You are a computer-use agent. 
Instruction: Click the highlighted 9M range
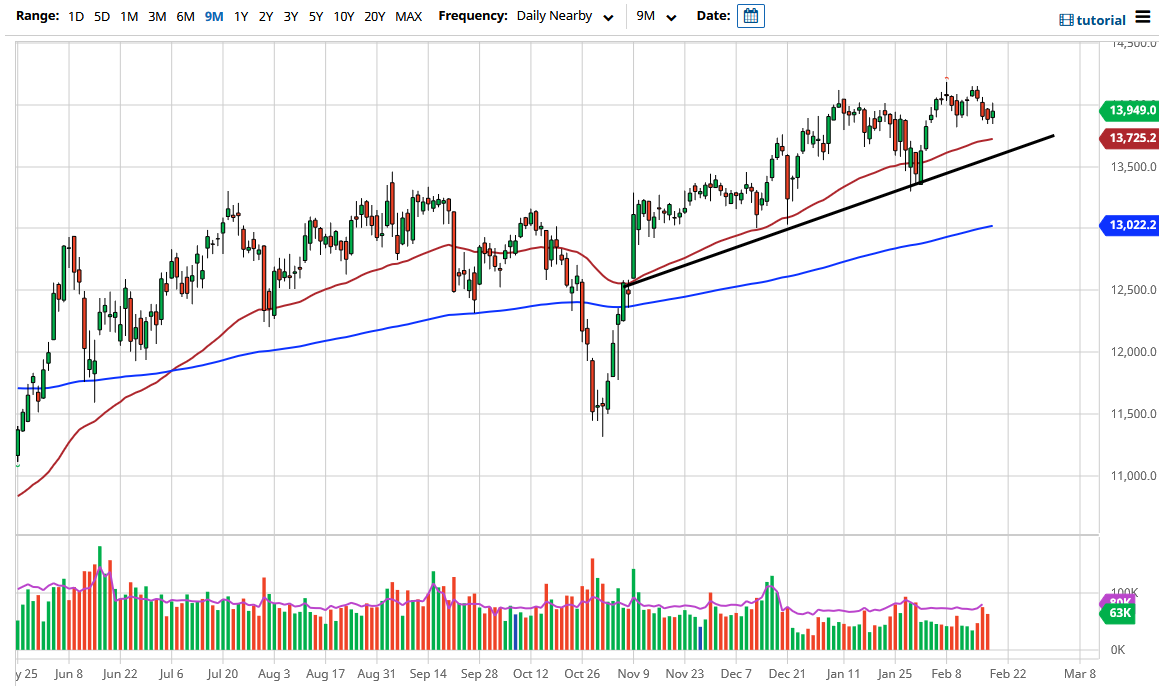pos(212,16)
